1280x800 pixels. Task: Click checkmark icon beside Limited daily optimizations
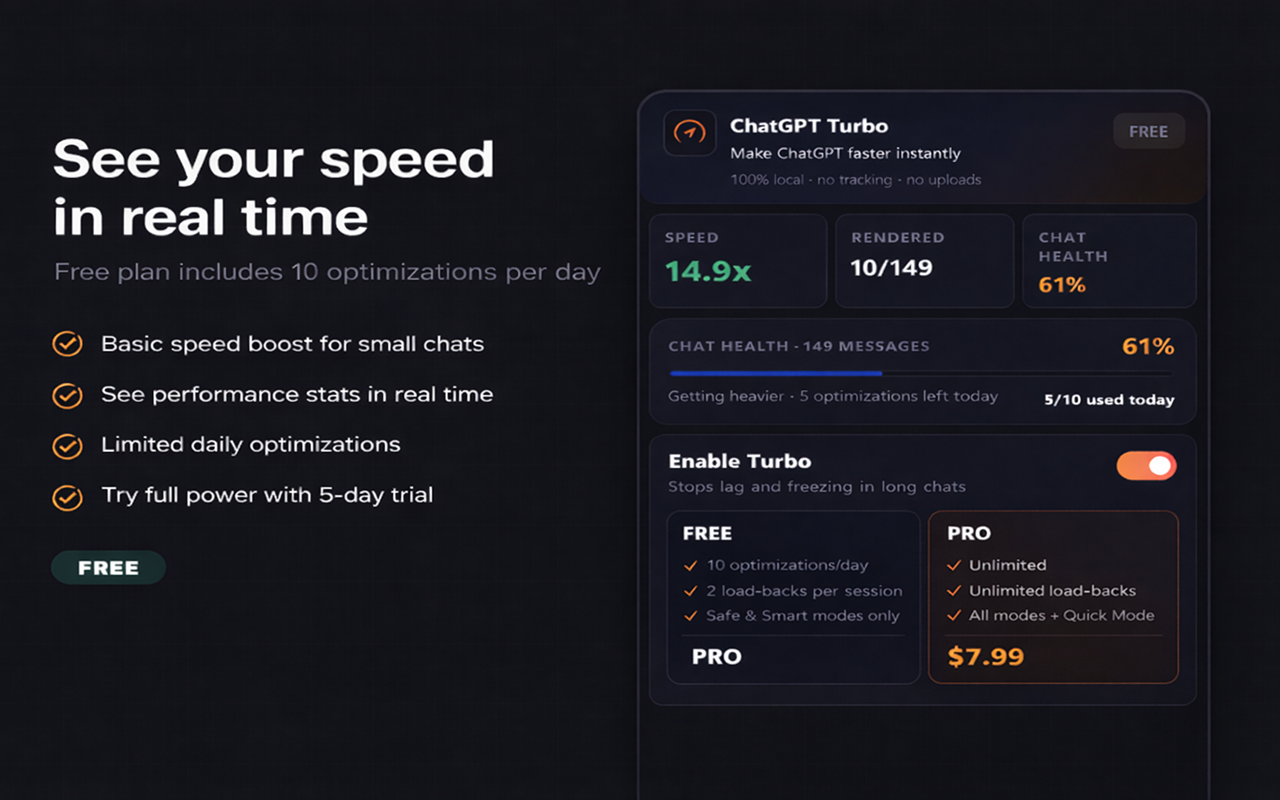point(67,446)
